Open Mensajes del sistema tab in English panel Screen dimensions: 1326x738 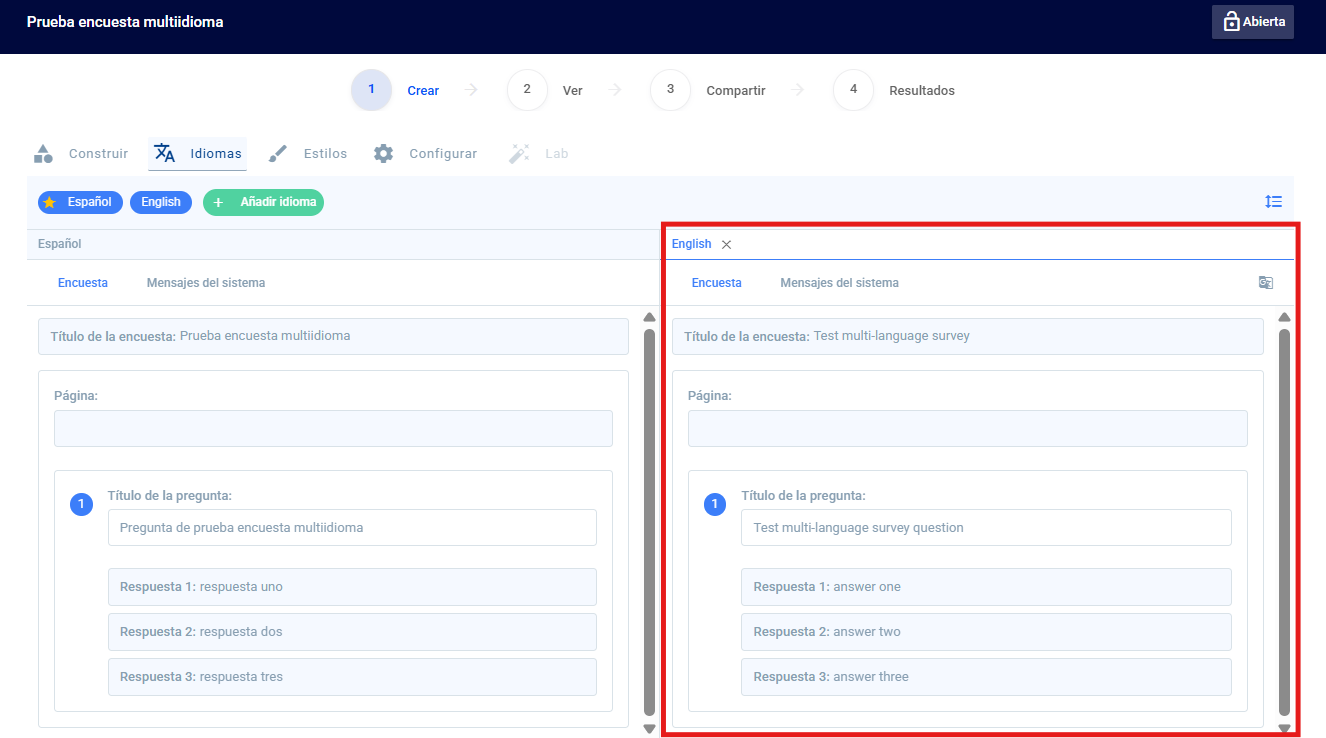pos(839,283)
